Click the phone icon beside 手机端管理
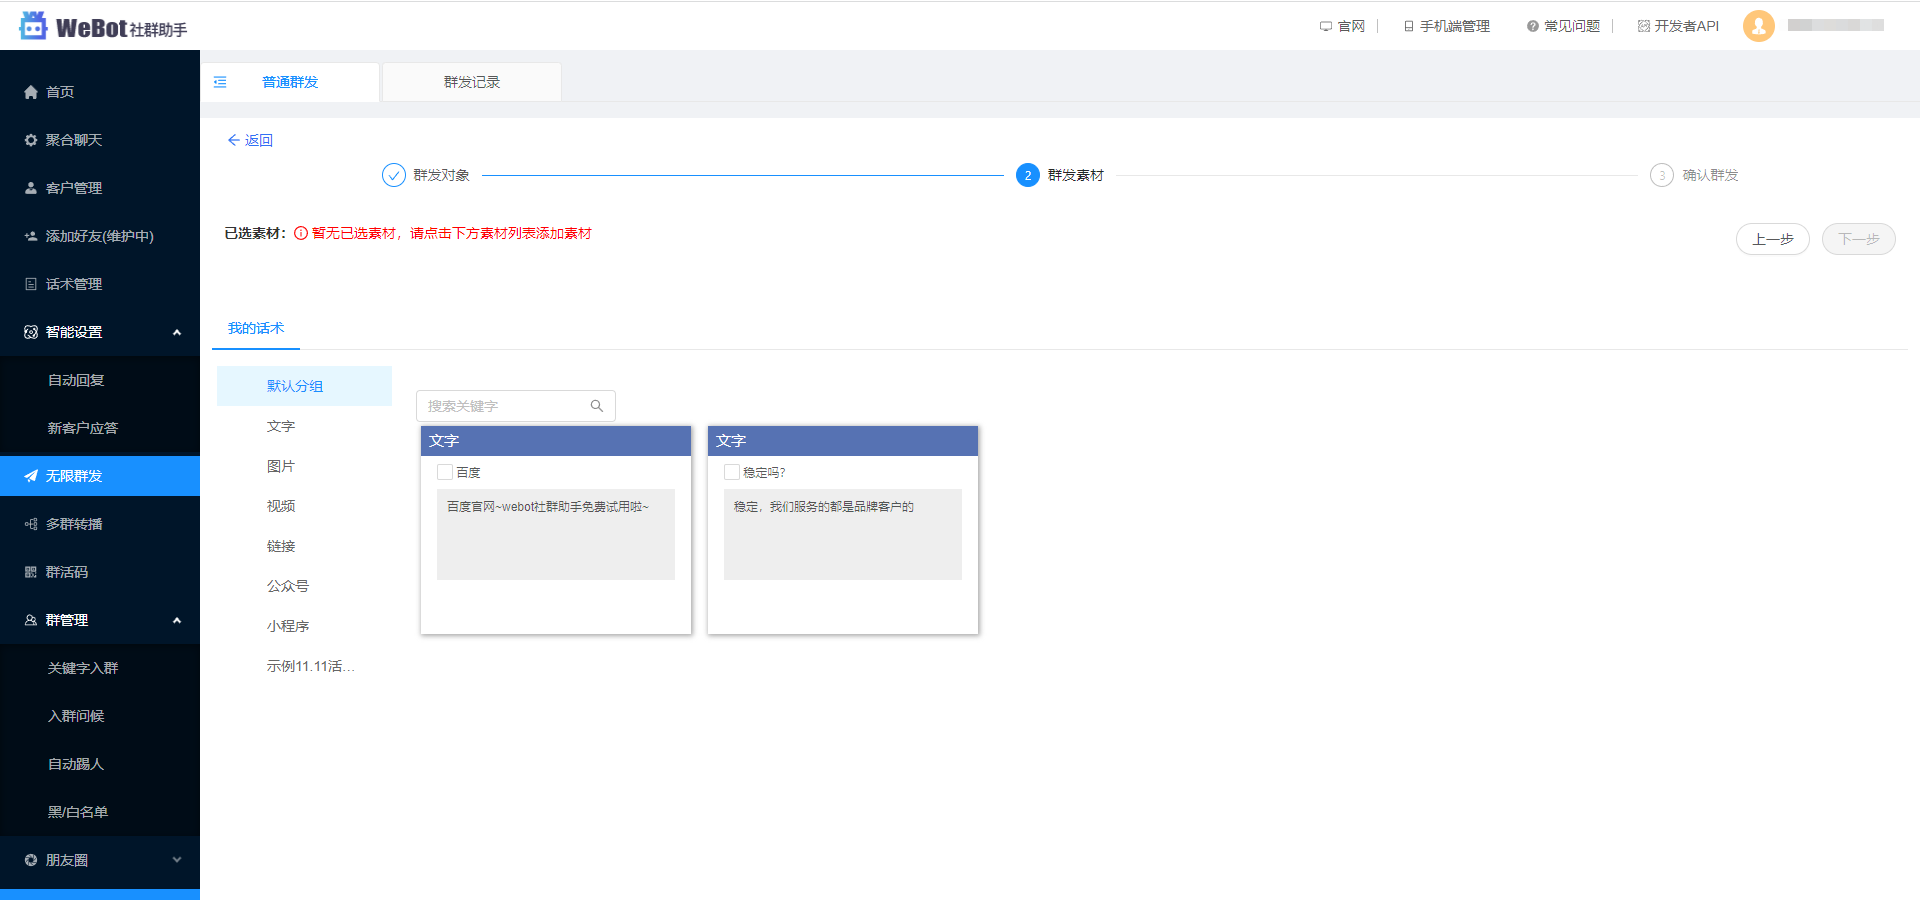The width and height of the screenshot is (1920, 900). coord(1409,26)
